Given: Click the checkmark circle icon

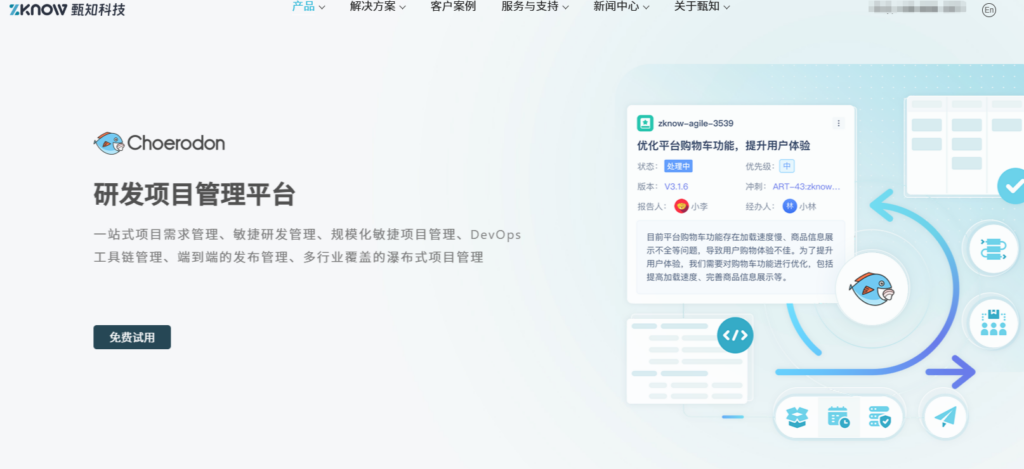Looking at the screenshot, I should click(1012, 186).
